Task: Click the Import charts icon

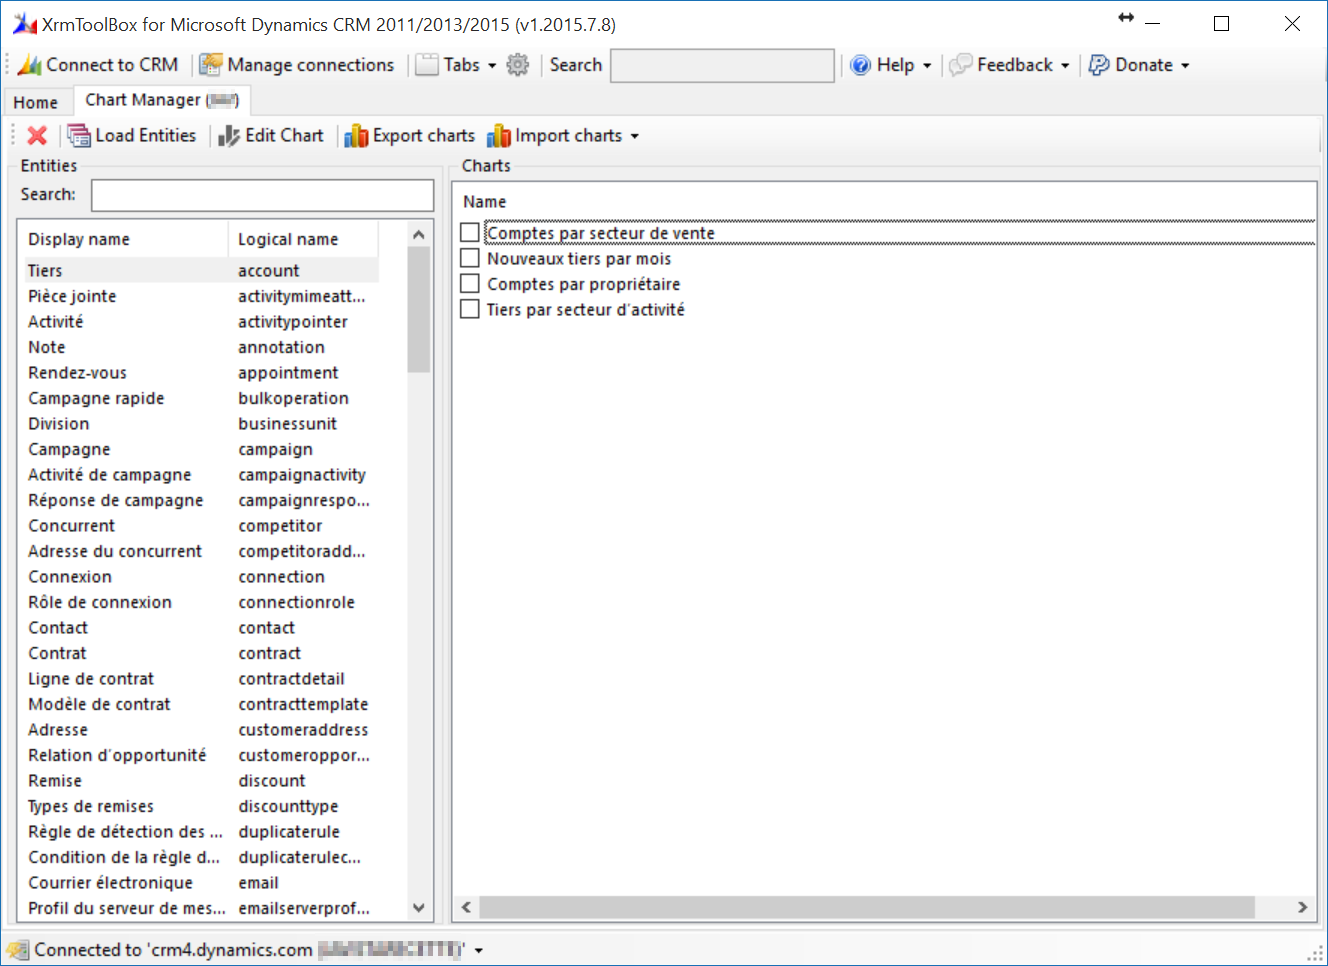Action: pos(499,136)
